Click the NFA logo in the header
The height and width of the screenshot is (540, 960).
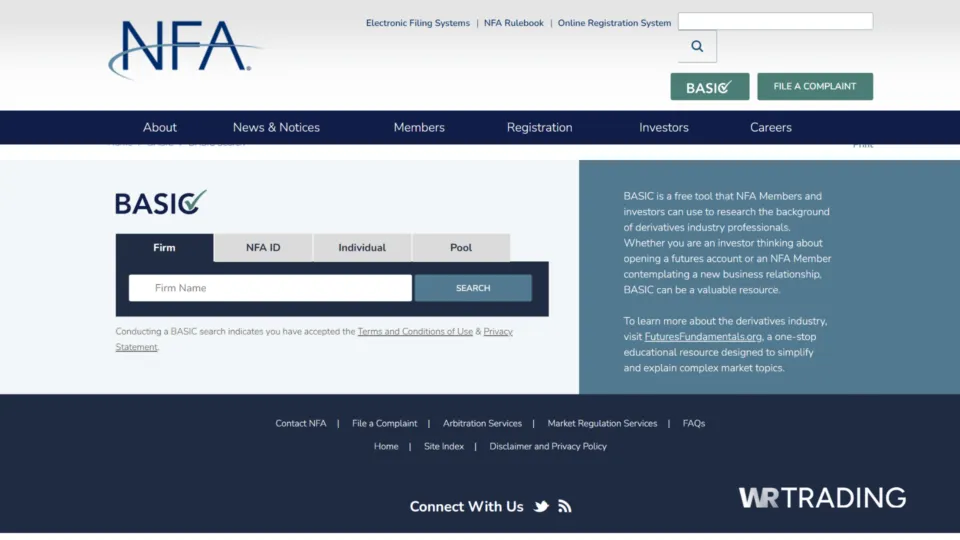pos(185,48)
